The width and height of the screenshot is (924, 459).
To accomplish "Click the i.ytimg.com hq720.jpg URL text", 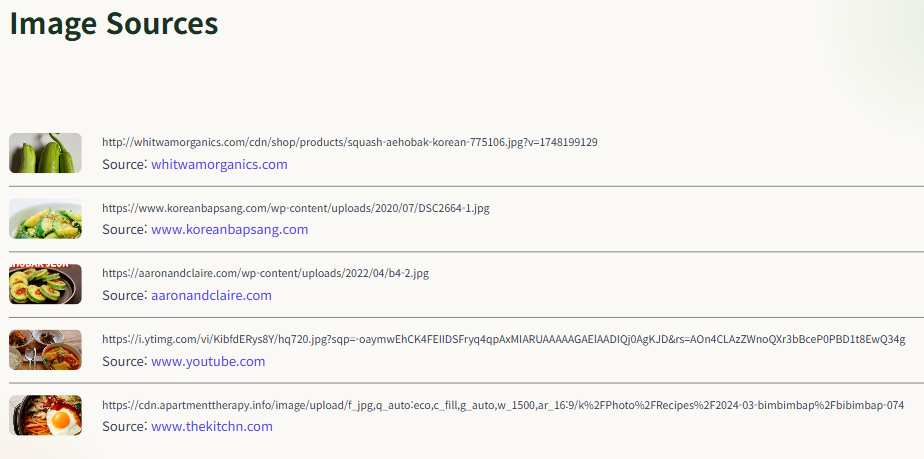I will 504,340.
